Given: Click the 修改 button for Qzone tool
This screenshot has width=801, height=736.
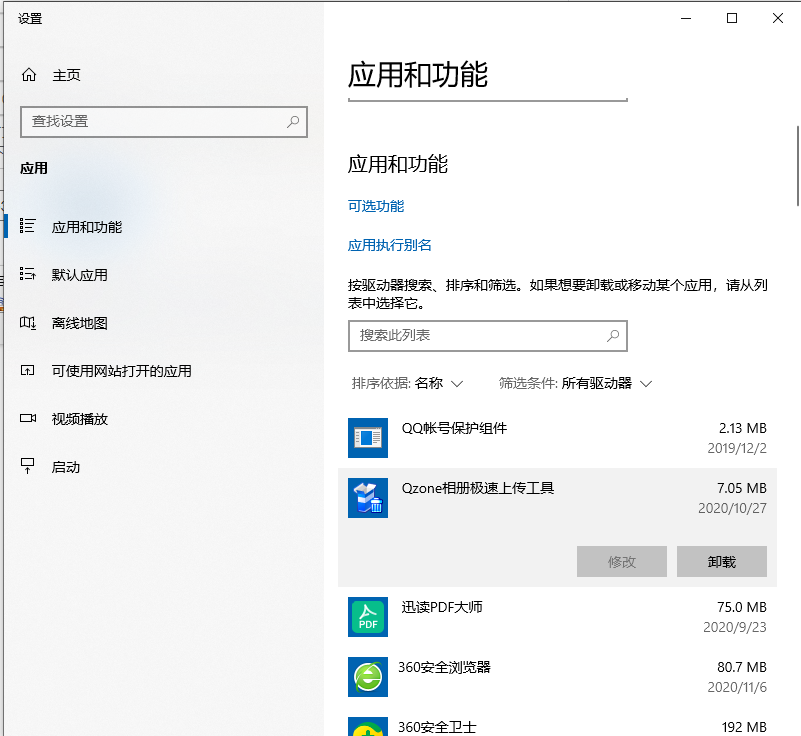Looking at the screenshot, I should click(621, 561).
